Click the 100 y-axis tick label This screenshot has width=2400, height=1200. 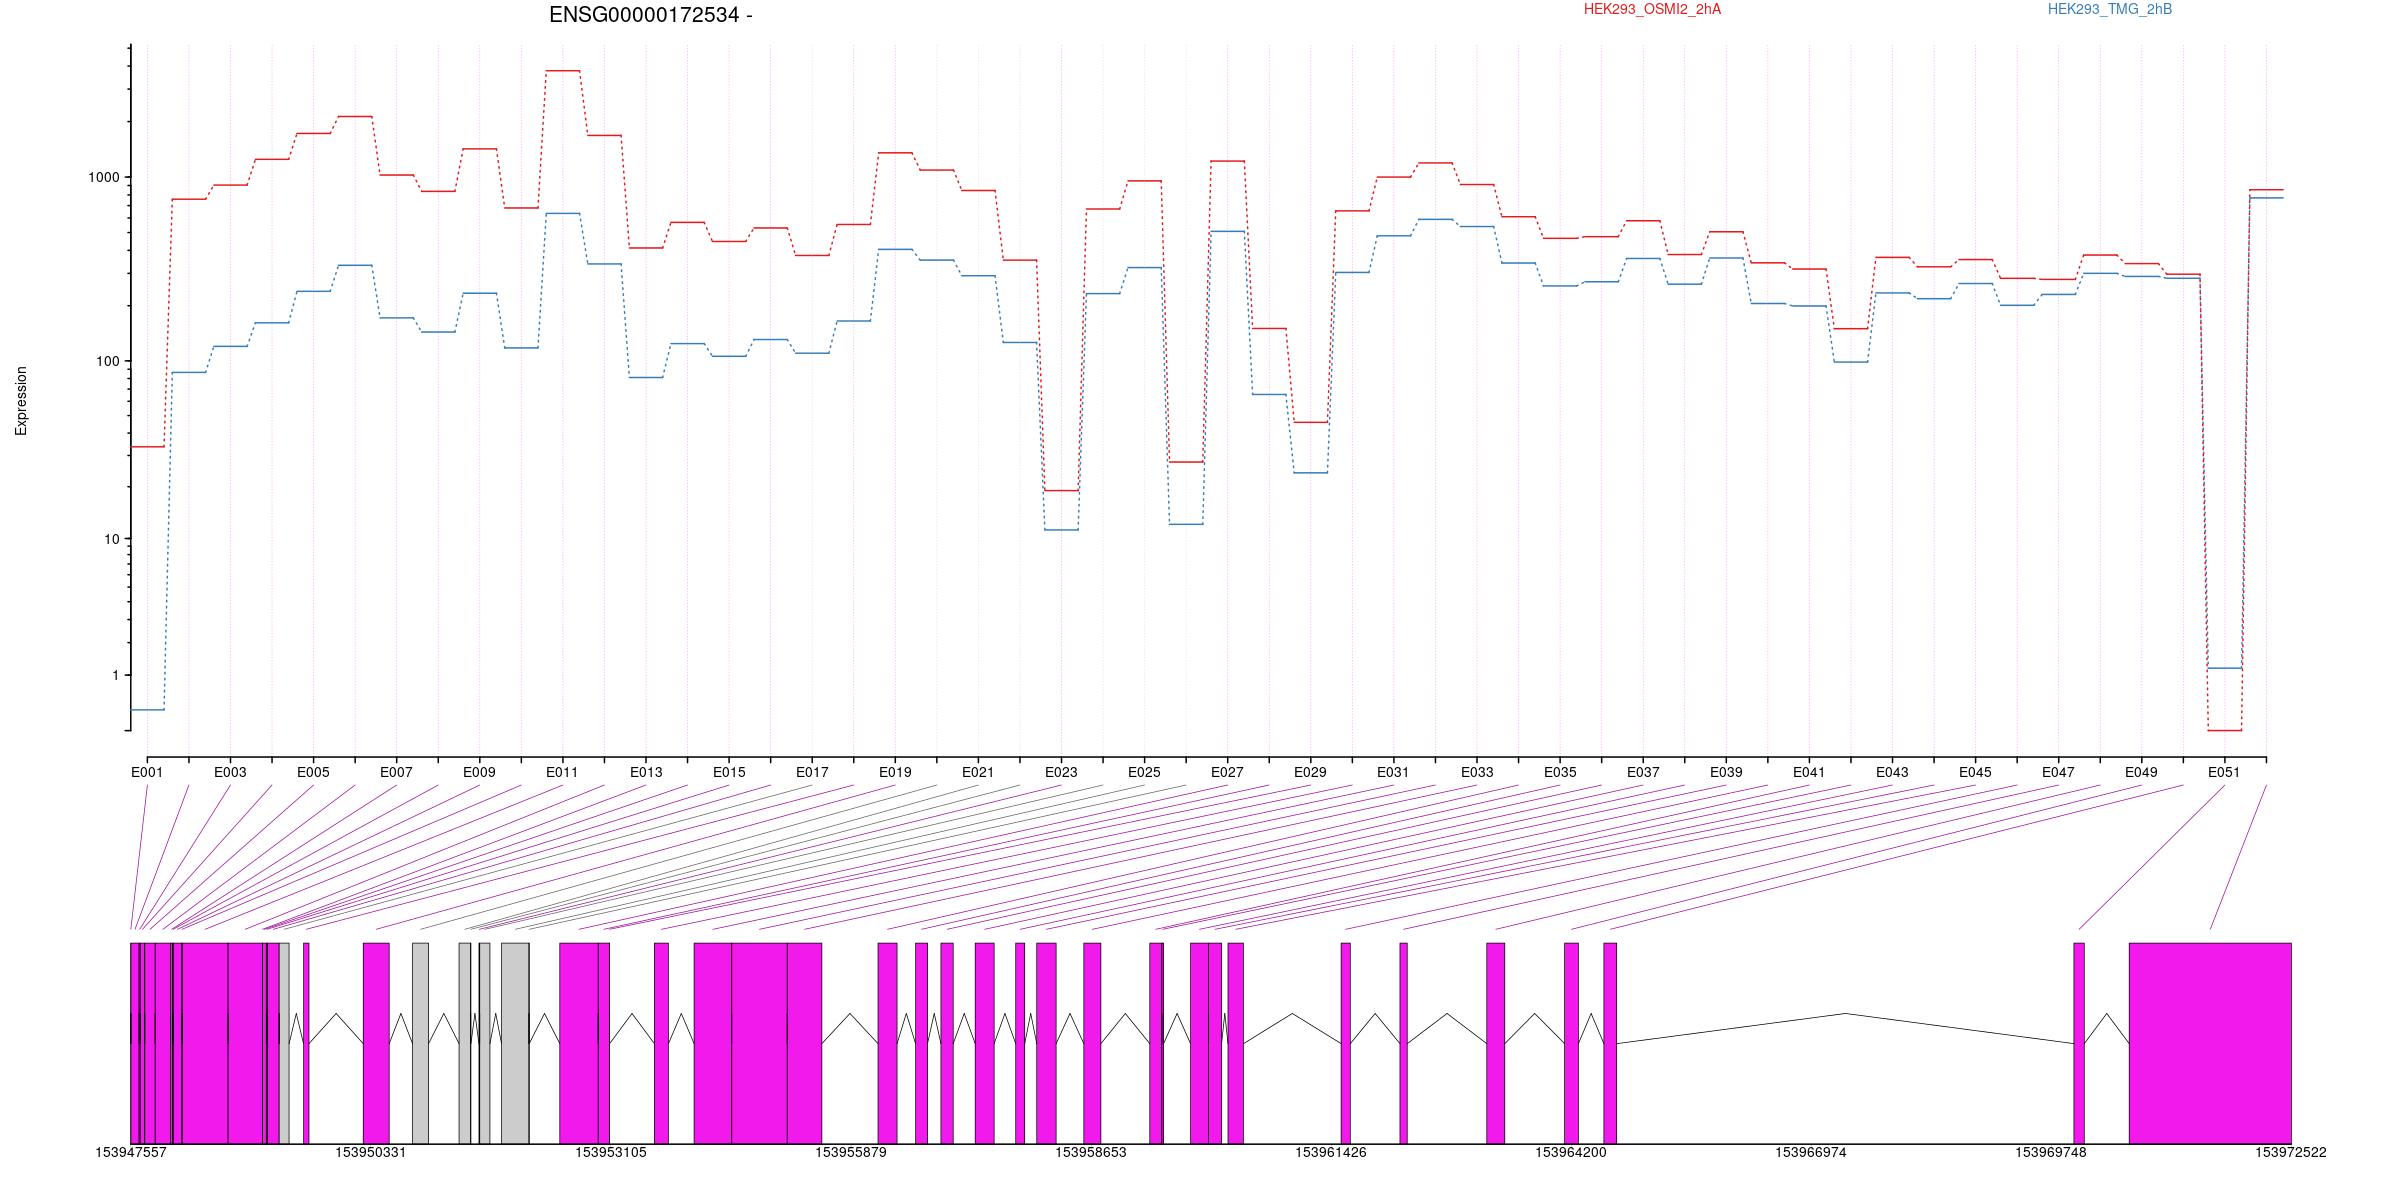(107, 361)
